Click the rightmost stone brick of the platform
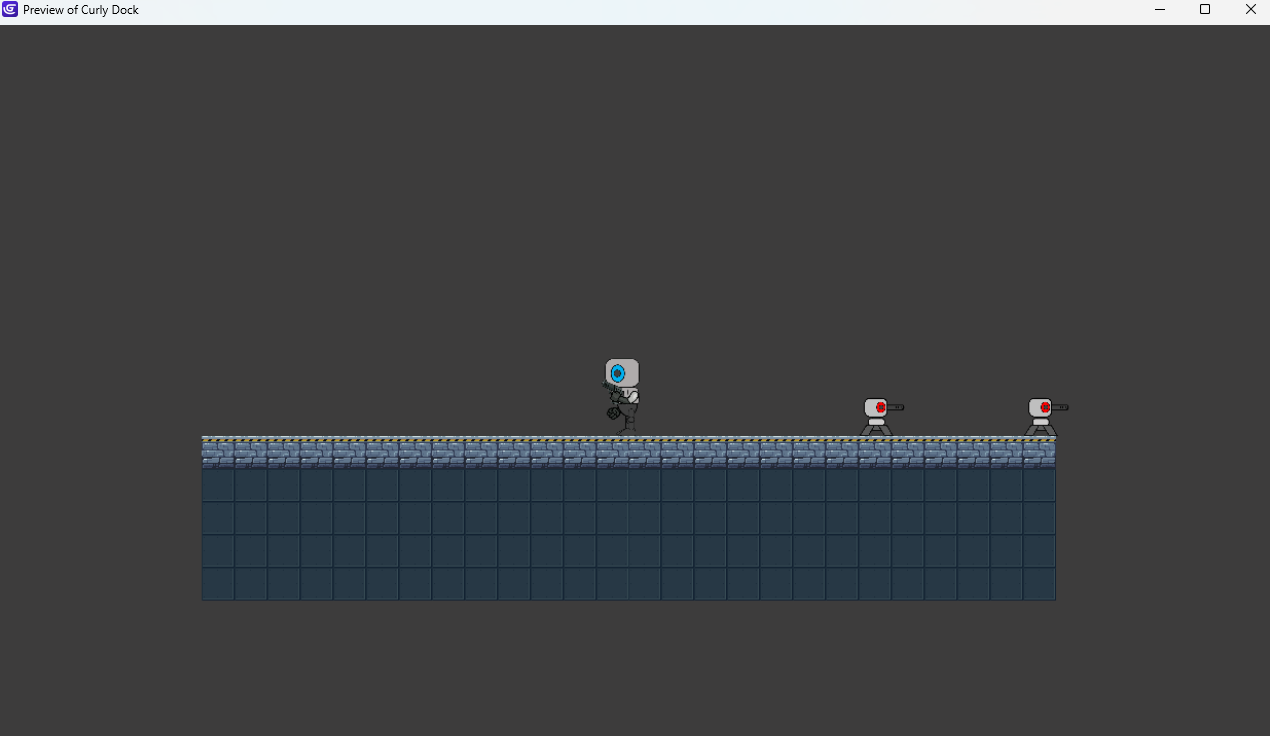This screenshot has height=736, width=1270. (1039, 453)
